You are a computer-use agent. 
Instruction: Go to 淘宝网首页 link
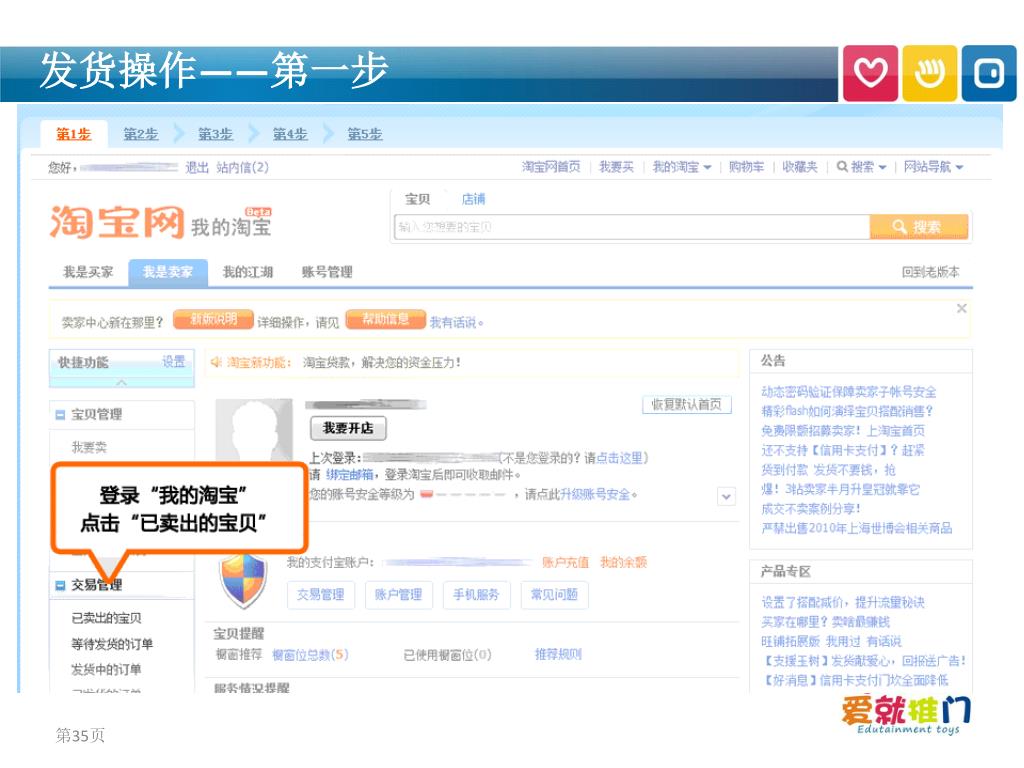point(551,167)
